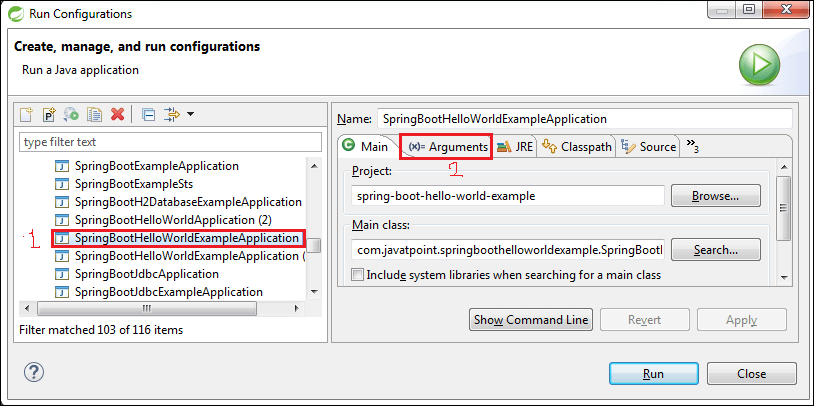814x406 pixels.
Task: Click the Show Command Line button
Action: click(x=531, y=320)
